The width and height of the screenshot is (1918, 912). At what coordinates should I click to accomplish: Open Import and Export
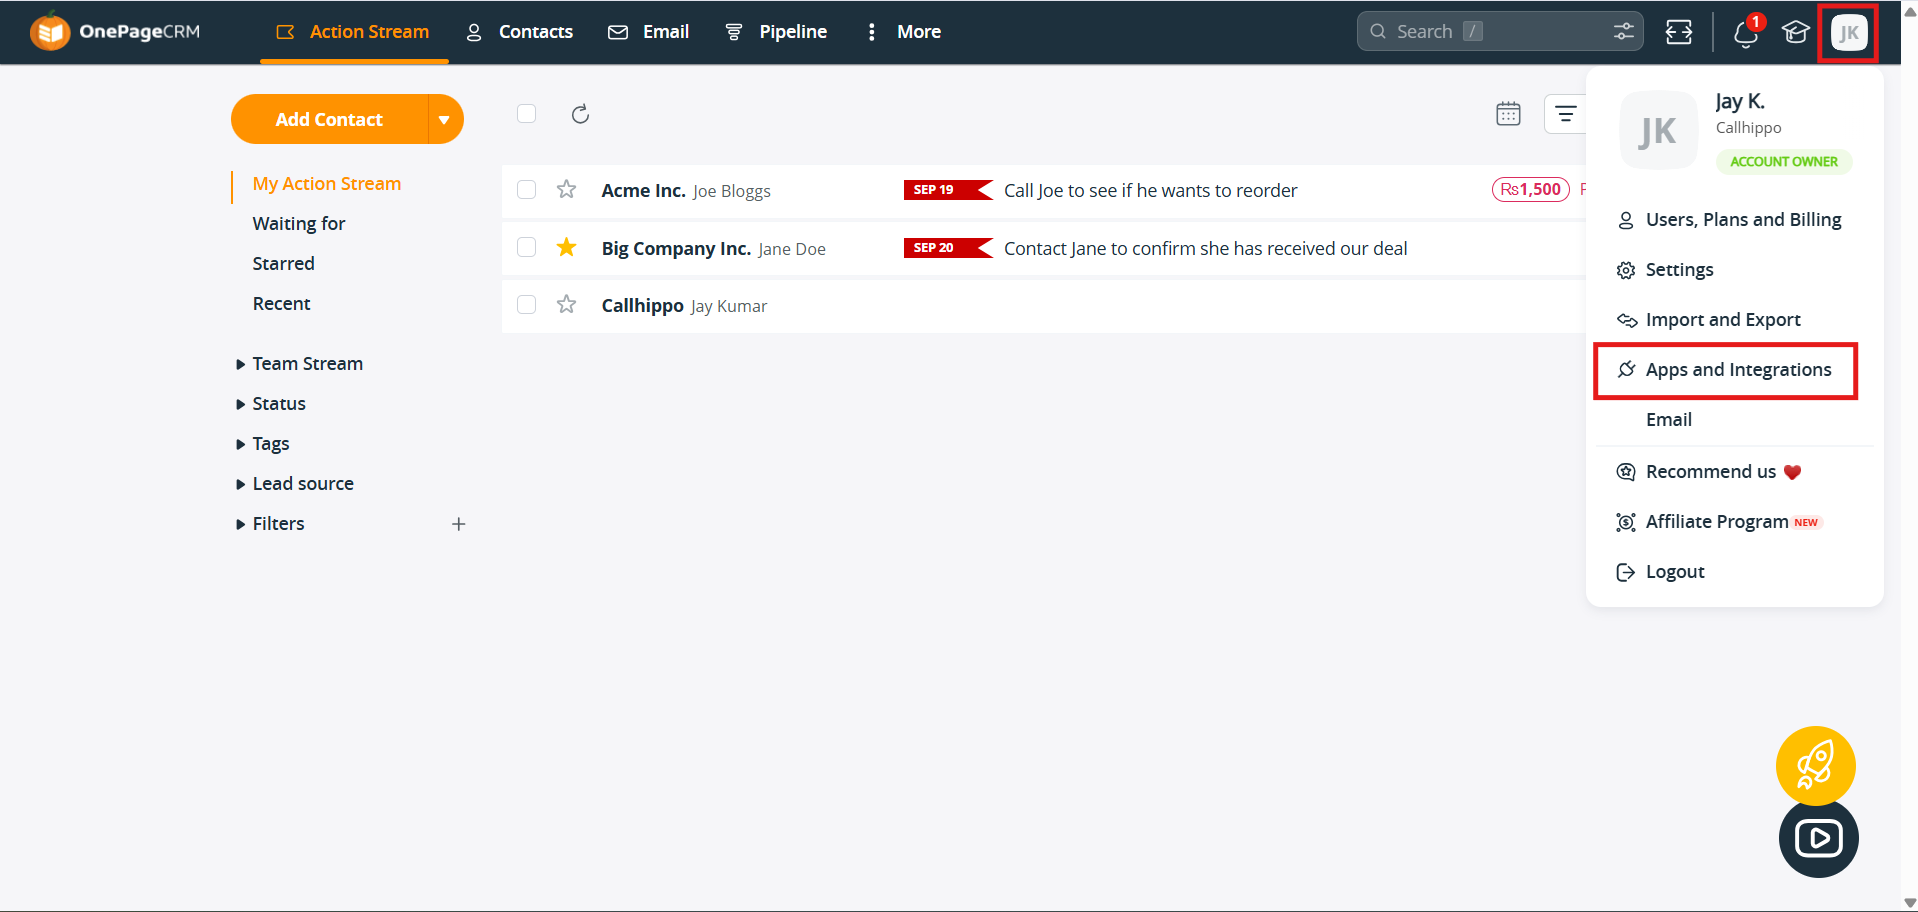click(x=1708, y=320)
